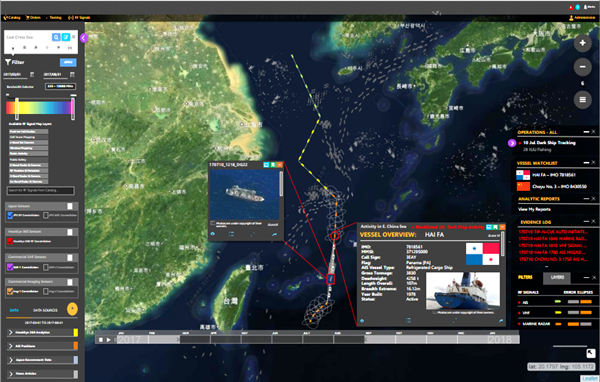This screenshot has height=382, width=600.
Task: Click the orange add data button
Action: pyautogui.click(x=72, y=309)
